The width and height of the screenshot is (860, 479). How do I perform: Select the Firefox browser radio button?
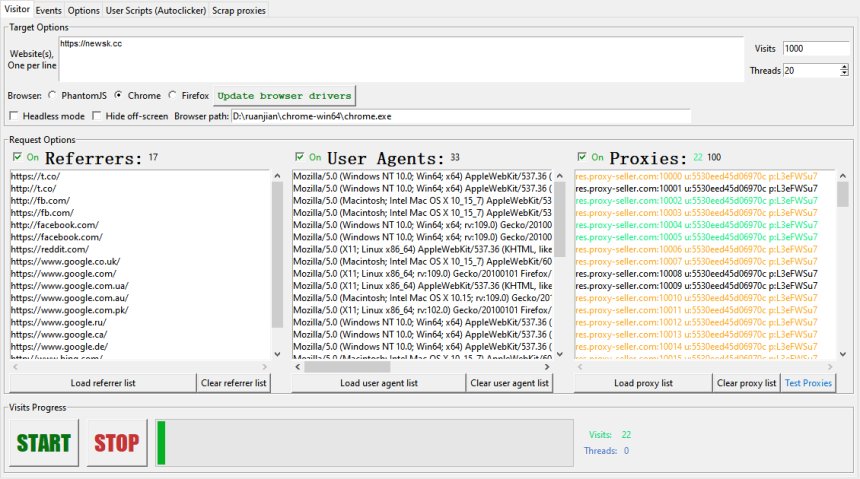[x=172, y=96]
